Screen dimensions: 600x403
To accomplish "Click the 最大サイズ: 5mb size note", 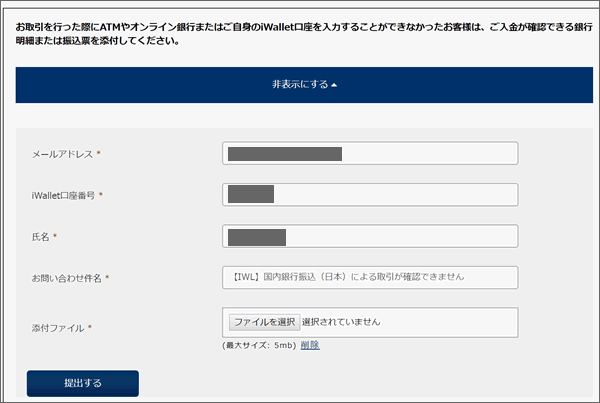I will (x=259, y=346).
